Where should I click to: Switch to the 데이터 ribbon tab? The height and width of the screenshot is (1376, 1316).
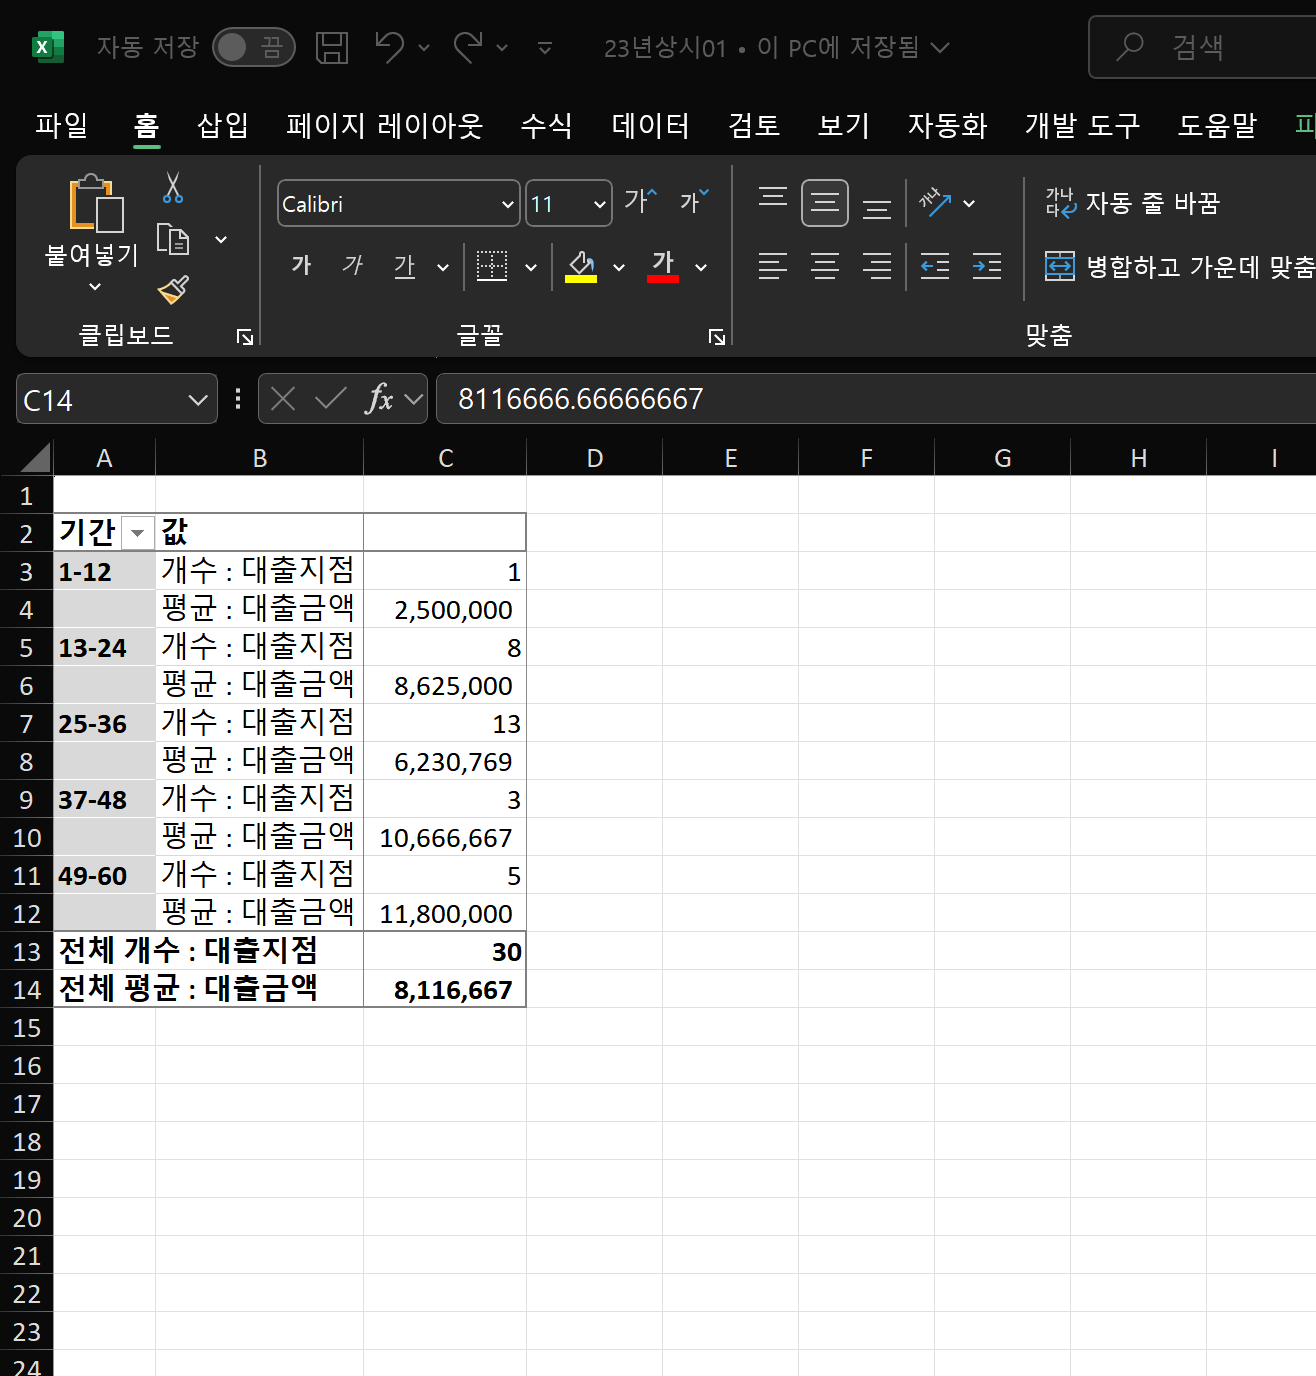[650, 125]
